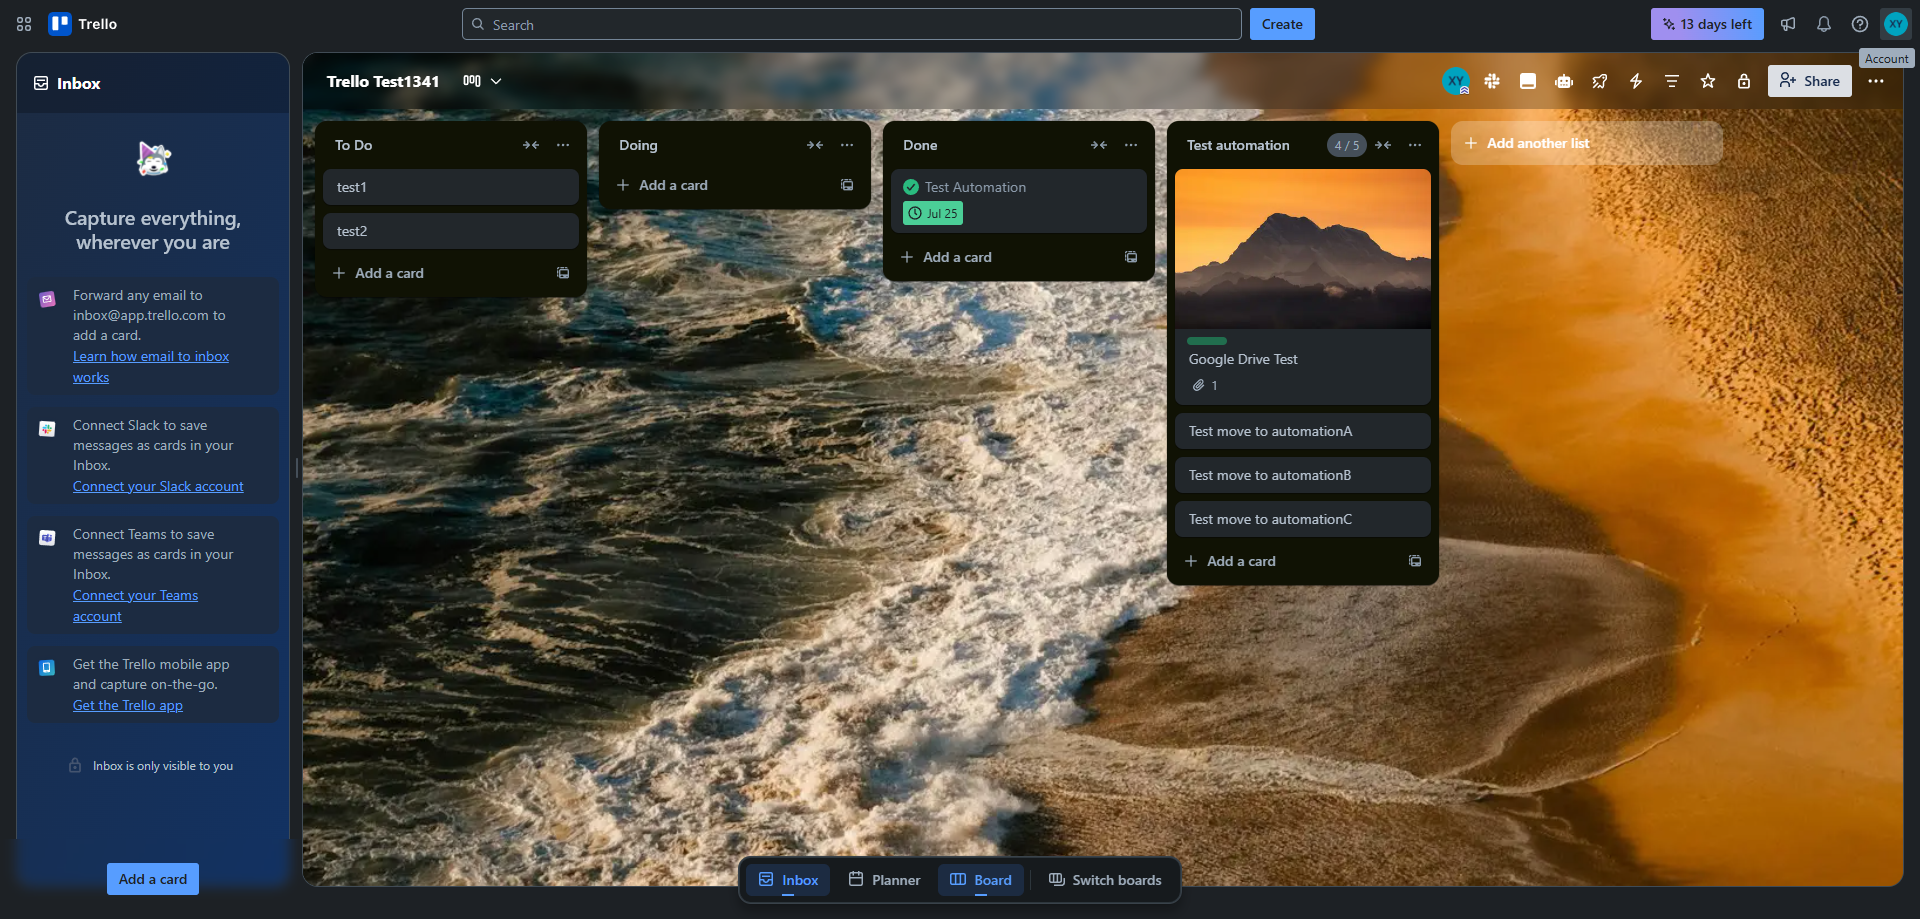Image resolution: width=1920 pixels, height=919 pixels.
Task: Collapse the Done list
Action: coord(1099,145)
